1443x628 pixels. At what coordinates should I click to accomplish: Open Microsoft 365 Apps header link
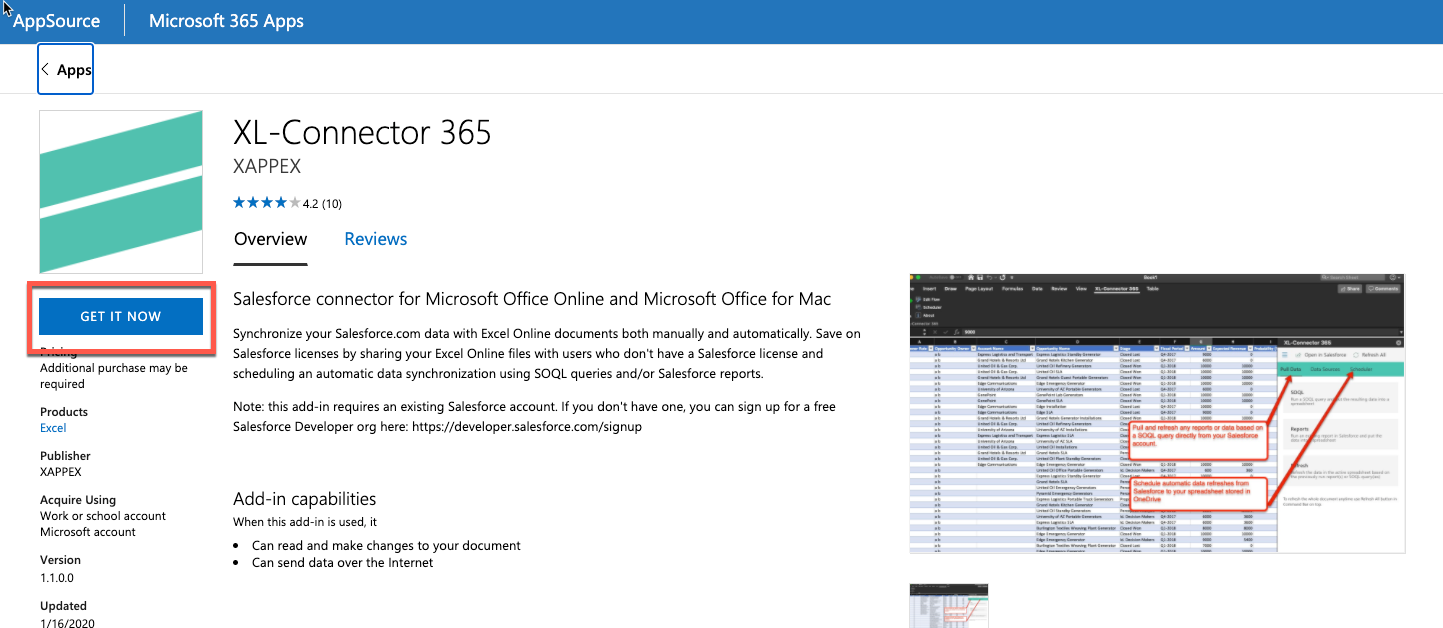226,20
